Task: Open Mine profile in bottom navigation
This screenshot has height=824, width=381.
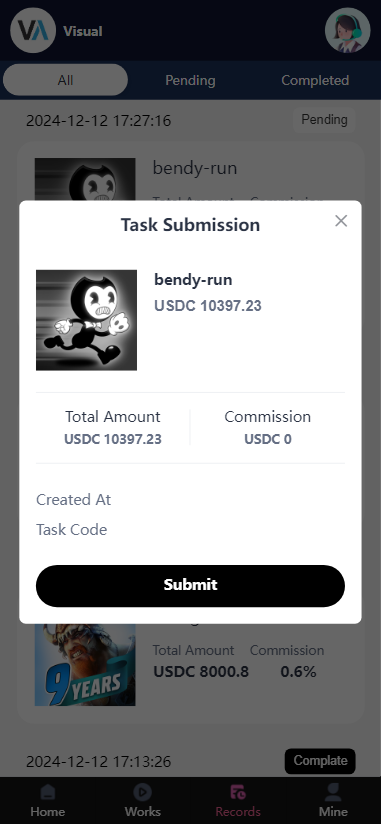Action: pyautogui.click(x=333, y=800)
